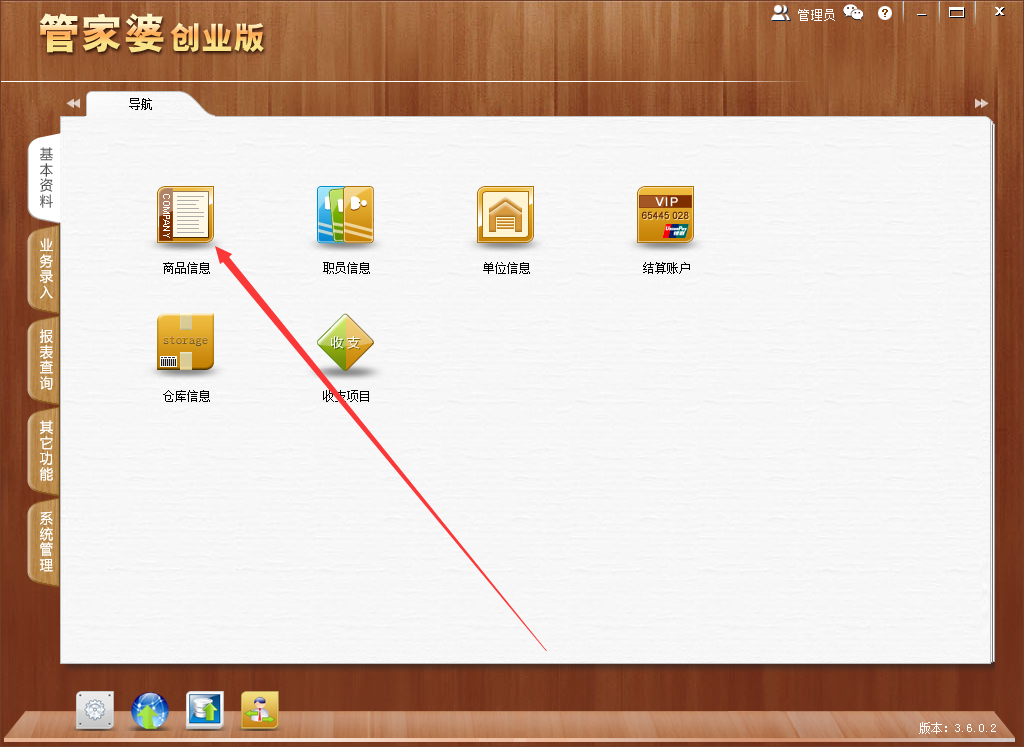Open 单位信息 (unit information)

tap(505, 215)
